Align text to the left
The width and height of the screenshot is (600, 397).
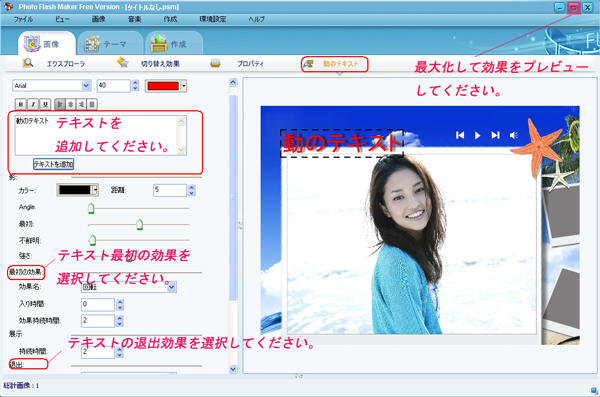point(60,104)
